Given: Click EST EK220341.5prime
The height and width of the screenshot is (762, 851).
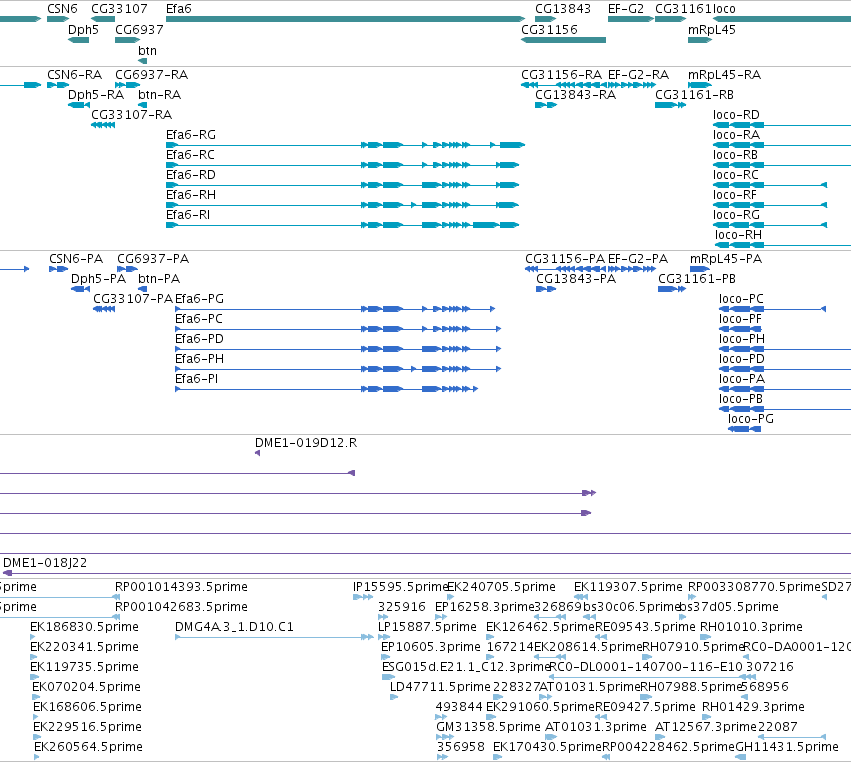Looking at the screenshot, I should pos(84,647).
